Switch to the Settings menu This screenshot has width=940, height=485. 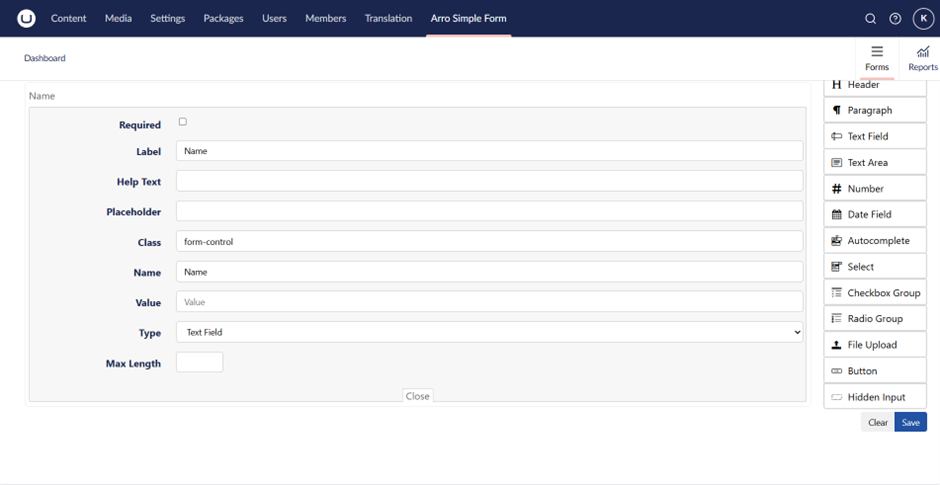[167, 18]
